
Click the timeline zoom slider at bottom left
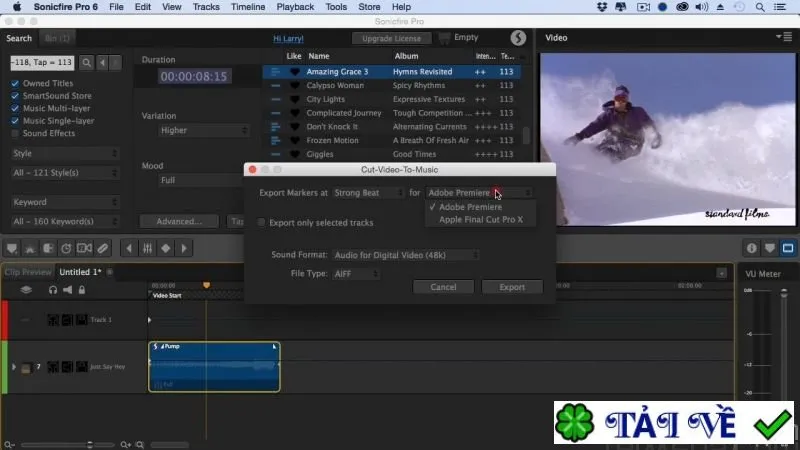coord(66,444)
